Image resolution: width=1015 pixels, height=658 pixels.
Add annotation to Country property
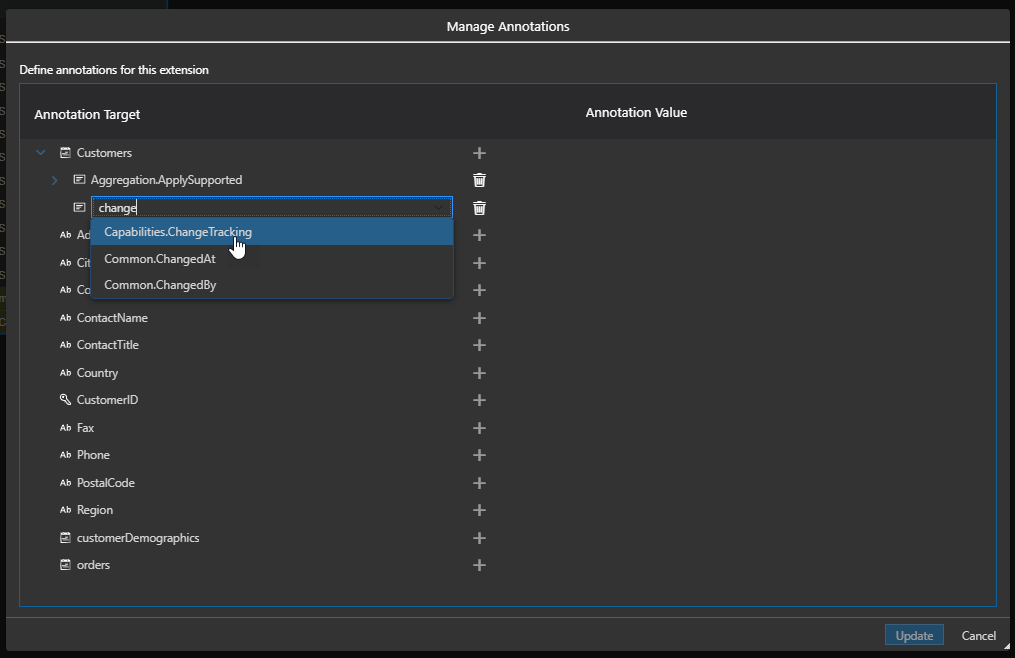[479, 373]
